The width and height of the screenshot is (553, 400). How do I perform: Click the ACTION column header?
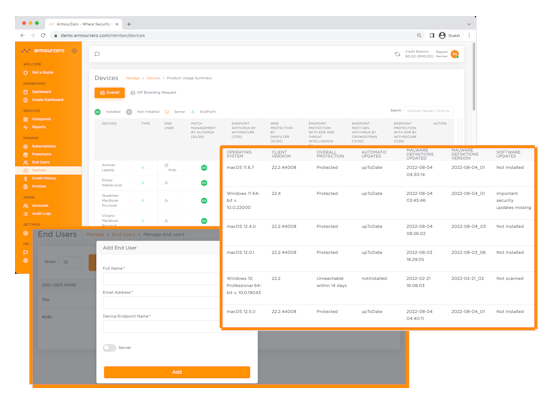pos(440,123)
